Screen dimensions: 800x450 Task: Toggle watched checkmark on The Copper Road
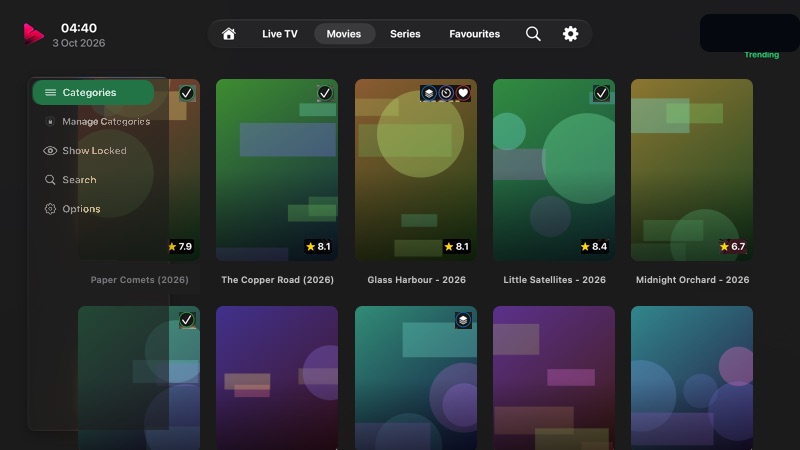[325, 93]
